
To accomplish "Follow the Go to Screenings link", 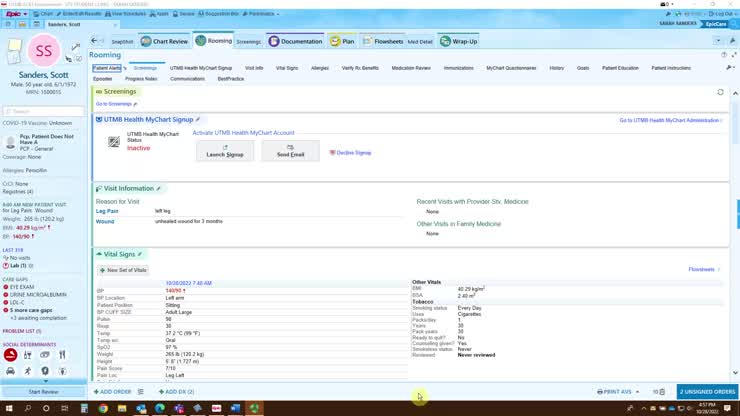I will pyautogui.click(x=115, y=104).
